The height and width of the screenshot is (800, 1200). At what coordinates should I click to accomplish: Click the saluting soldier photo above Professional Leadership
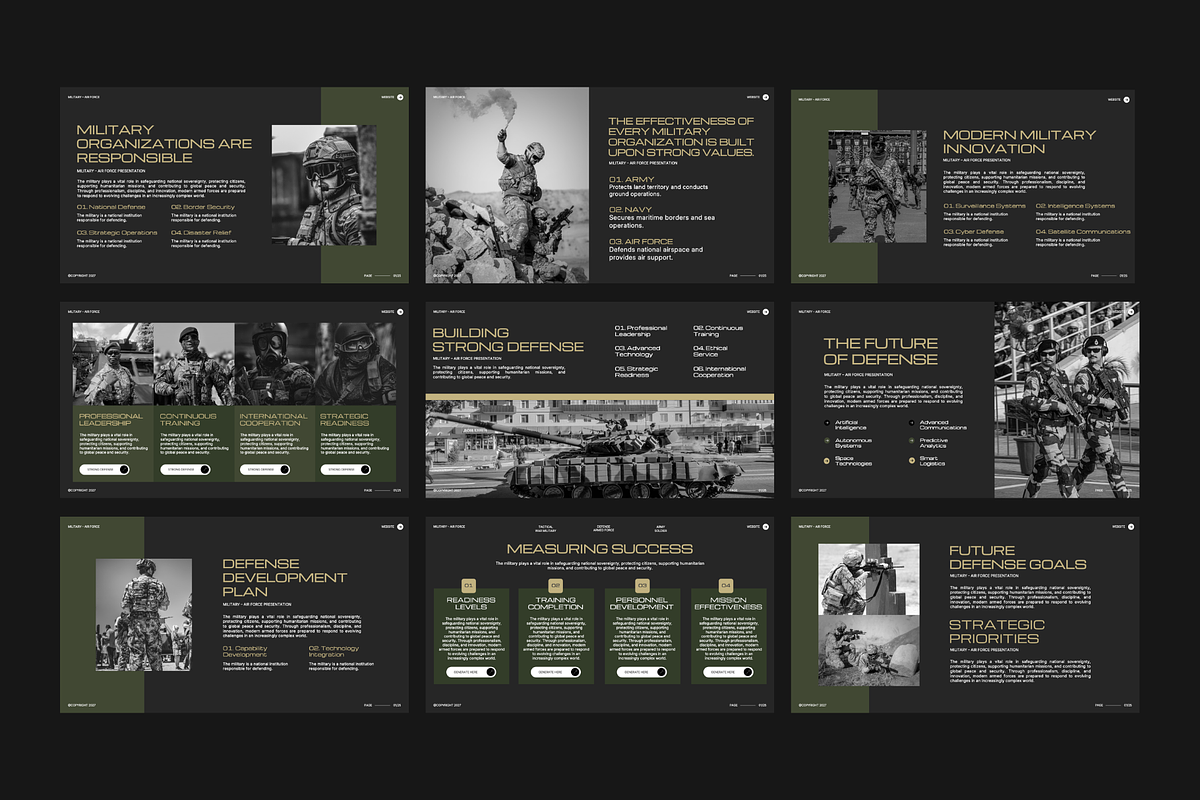(x=113, y=363)
